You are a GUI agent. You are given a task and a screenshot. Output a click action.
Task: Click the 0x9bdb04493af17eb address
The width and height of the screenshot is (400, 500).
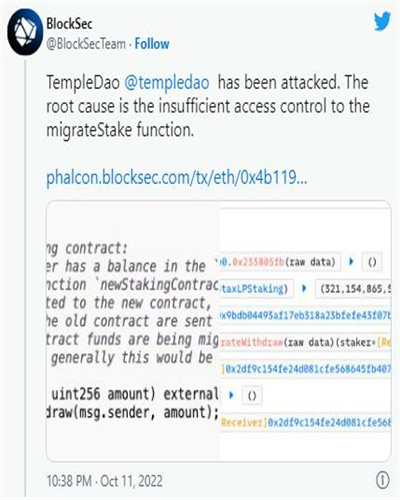click(x=305, y=315)
